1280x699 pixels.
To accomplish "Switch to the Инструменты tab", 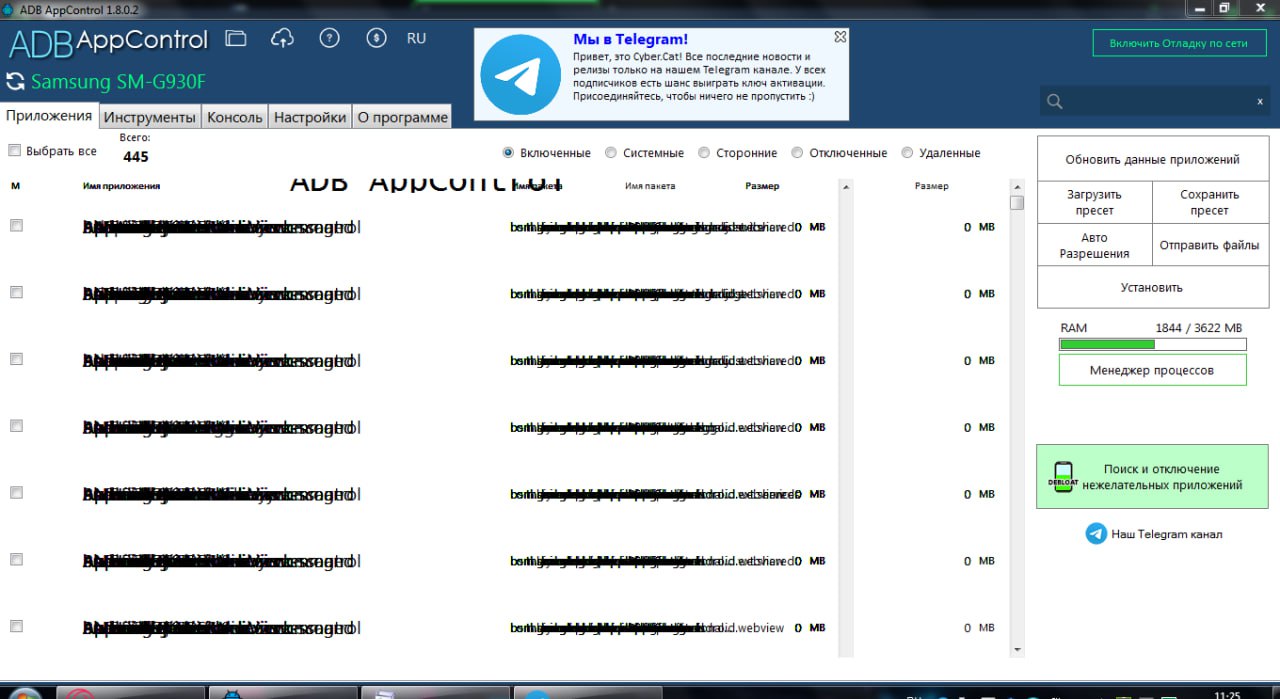I will (150, 117).
